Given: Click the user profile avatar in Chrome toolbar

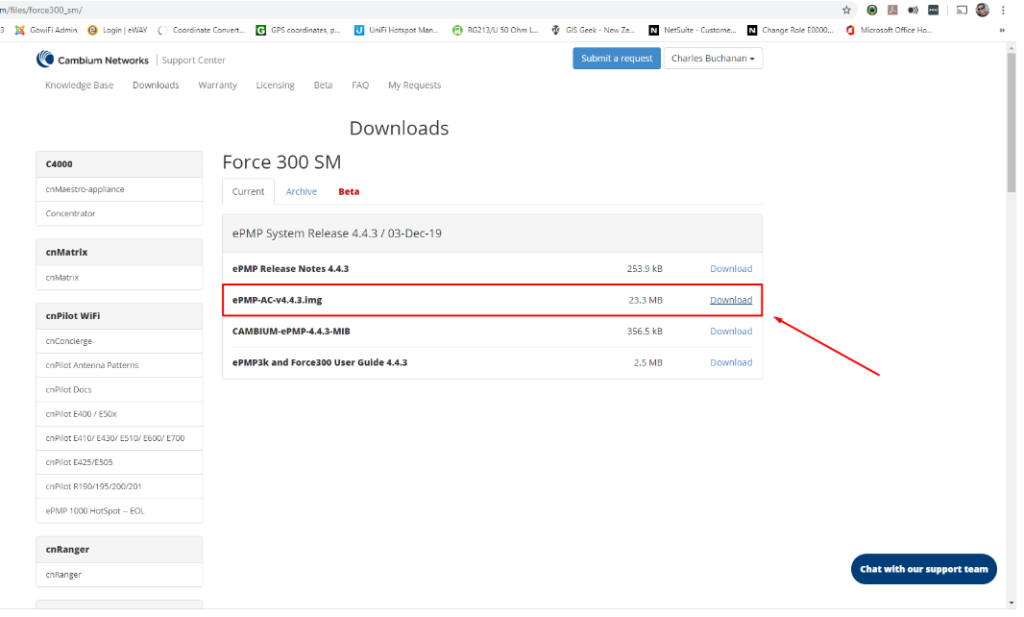Looking at the screenshot, I should tap(982, 10).
